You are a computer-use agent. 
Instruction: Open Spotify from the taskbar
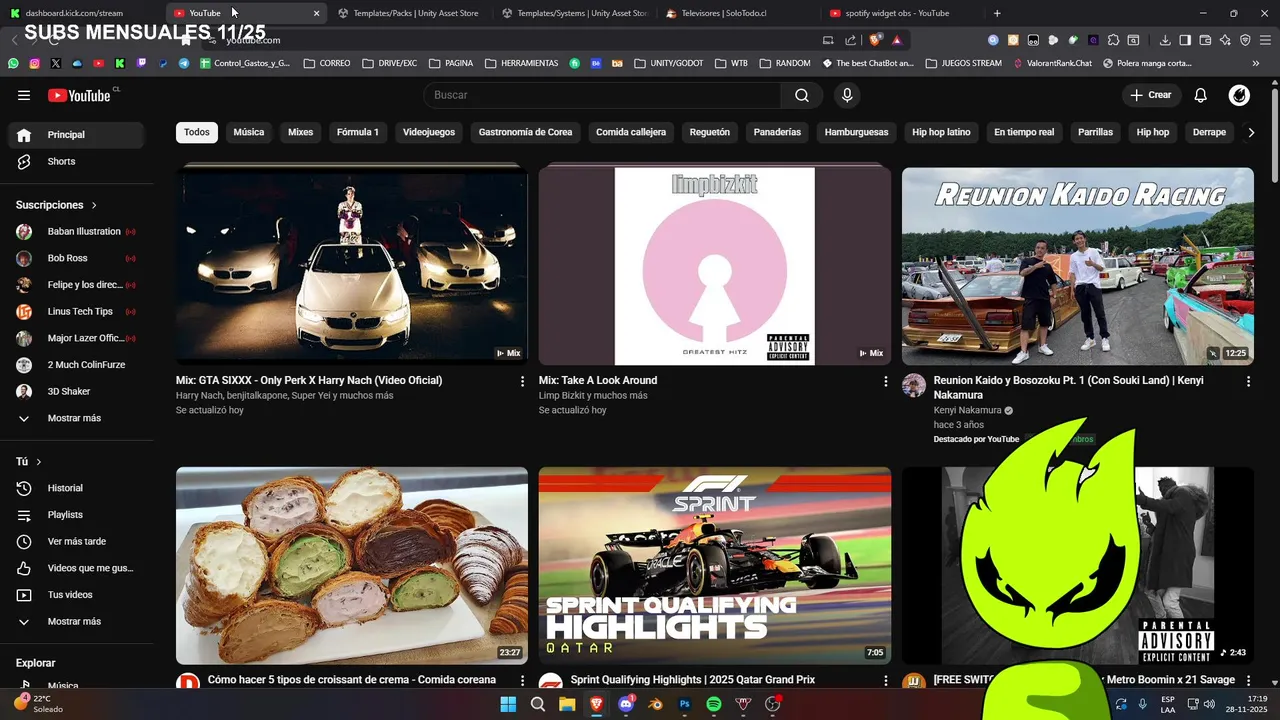coord(714,704)
